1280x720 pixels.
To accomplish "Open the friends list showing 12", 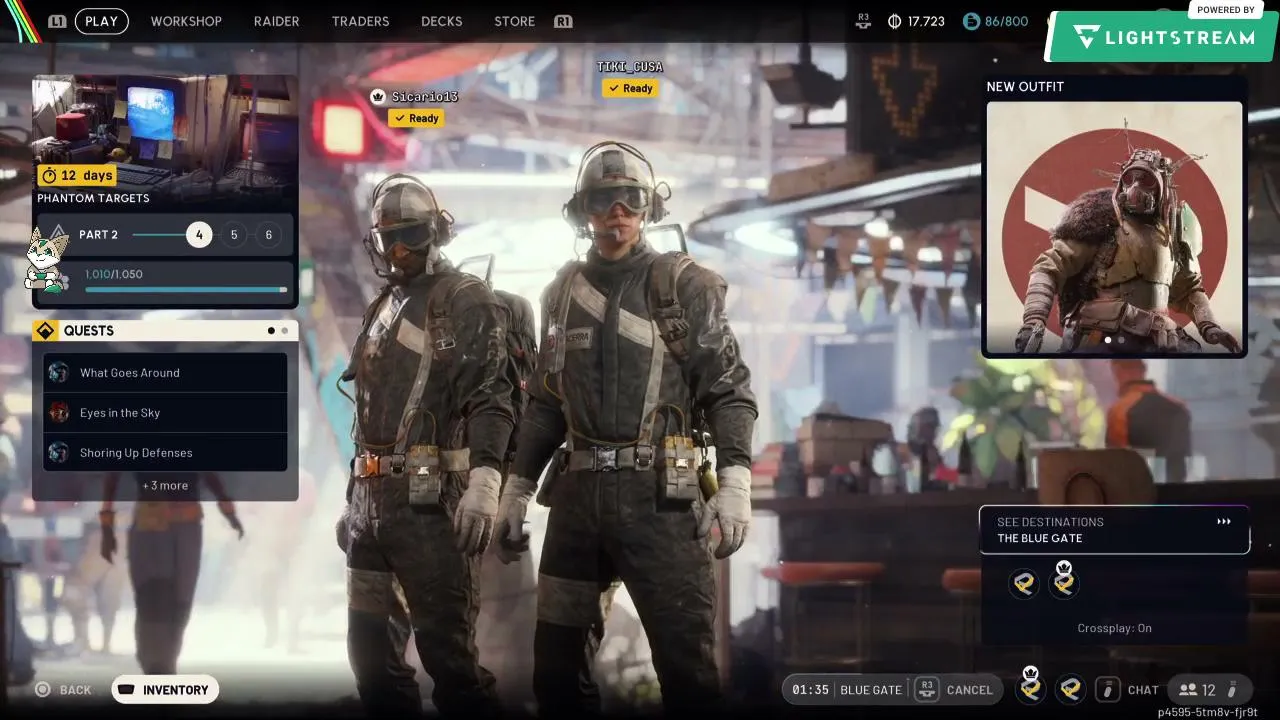I will [1208, 689].
